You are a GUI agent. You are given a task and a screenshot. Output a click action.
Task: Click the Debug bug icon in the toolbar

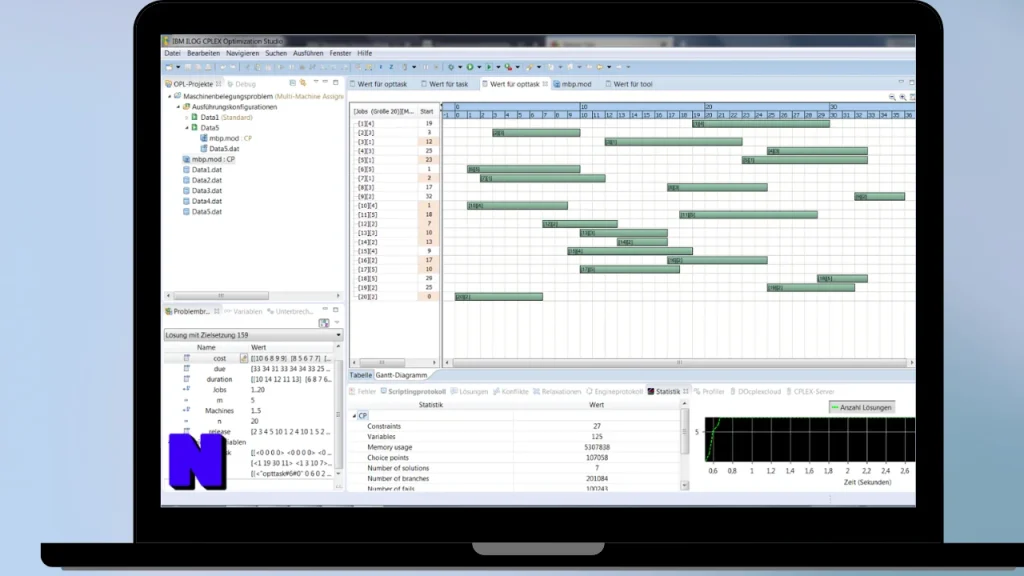pyautogui.click(x=451, y=67)
